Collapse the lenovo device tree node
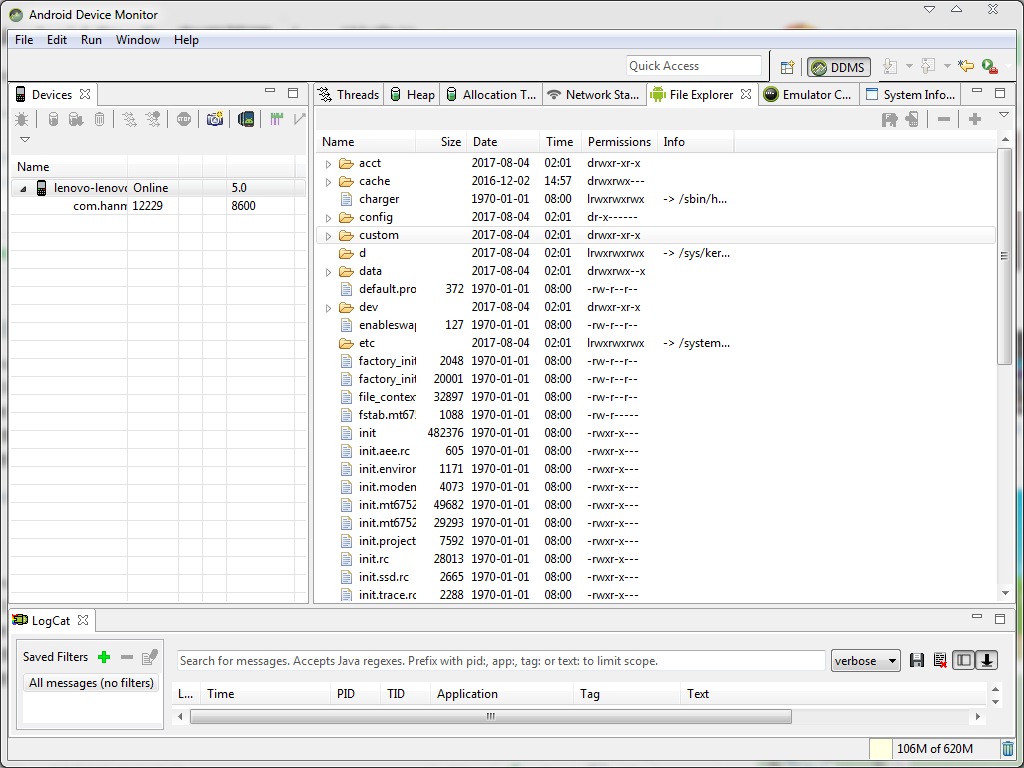1024x768 pixels. (x=24, y=189)
